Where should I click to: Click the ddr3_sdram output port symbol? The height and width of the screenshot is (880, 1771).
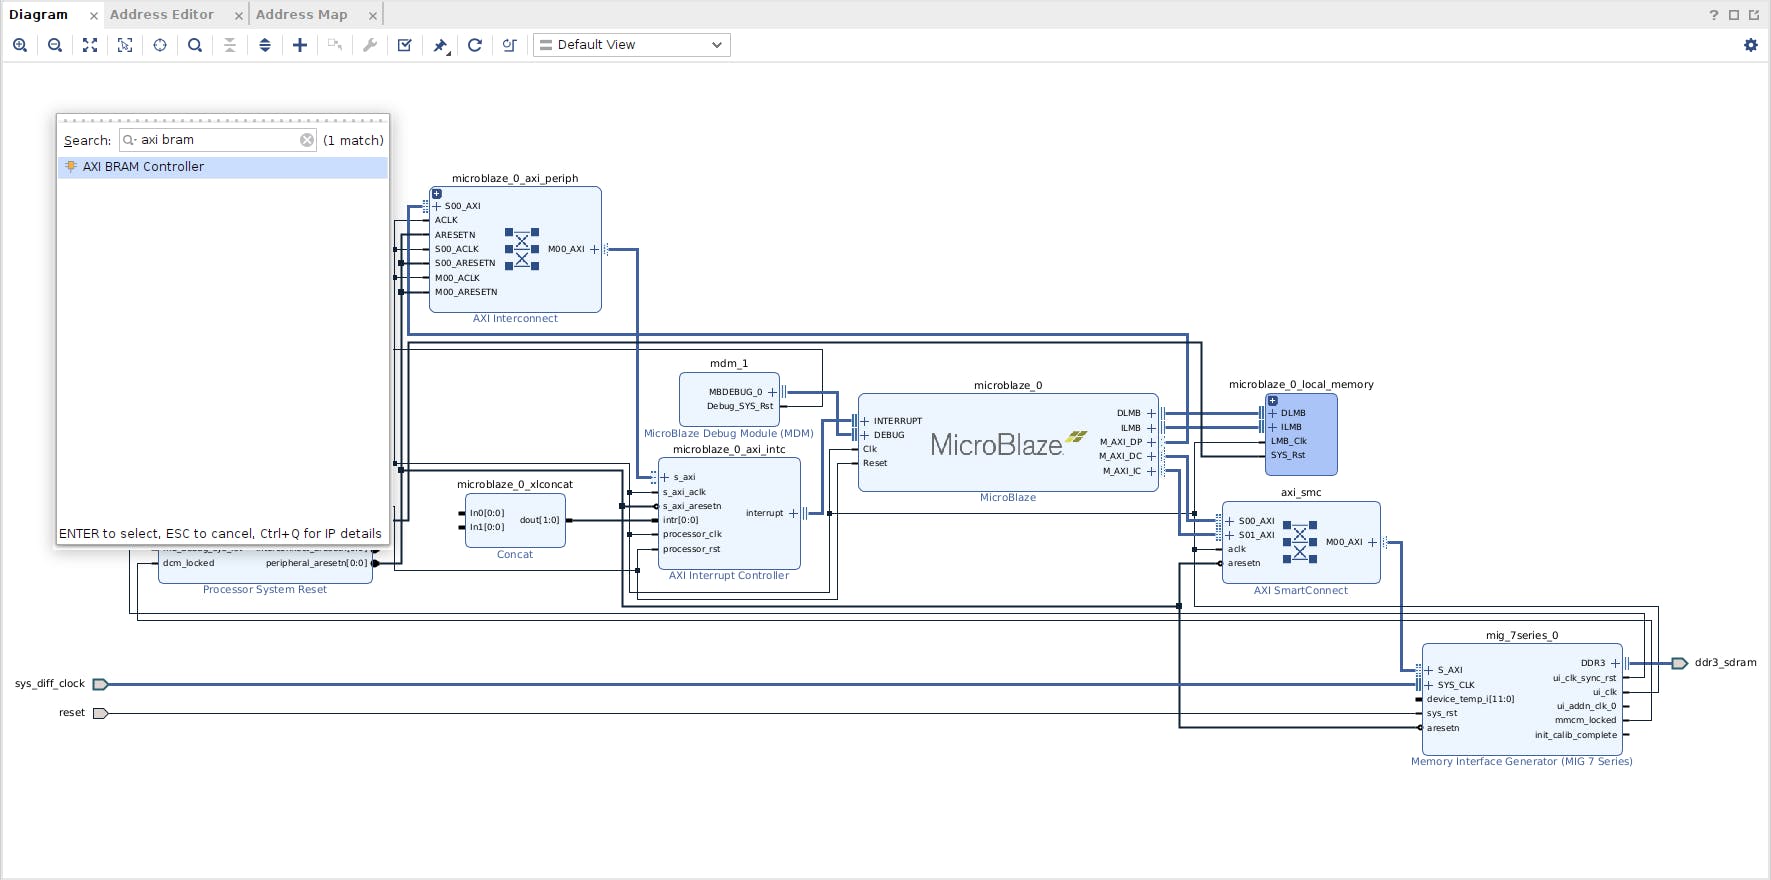[x=1680, y=663]
